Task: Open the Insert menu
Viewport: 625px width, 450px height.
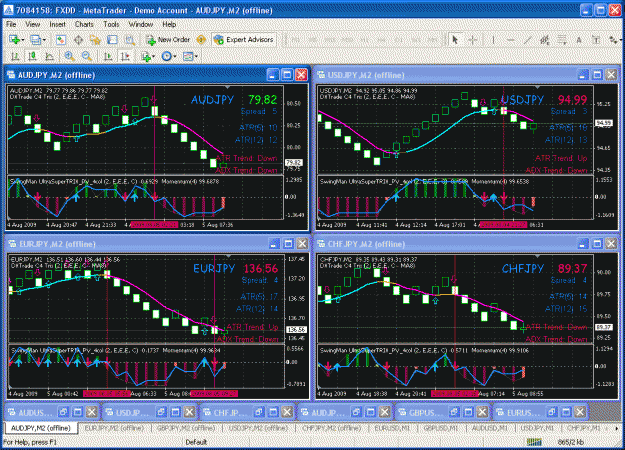Action: click(57, 24)
